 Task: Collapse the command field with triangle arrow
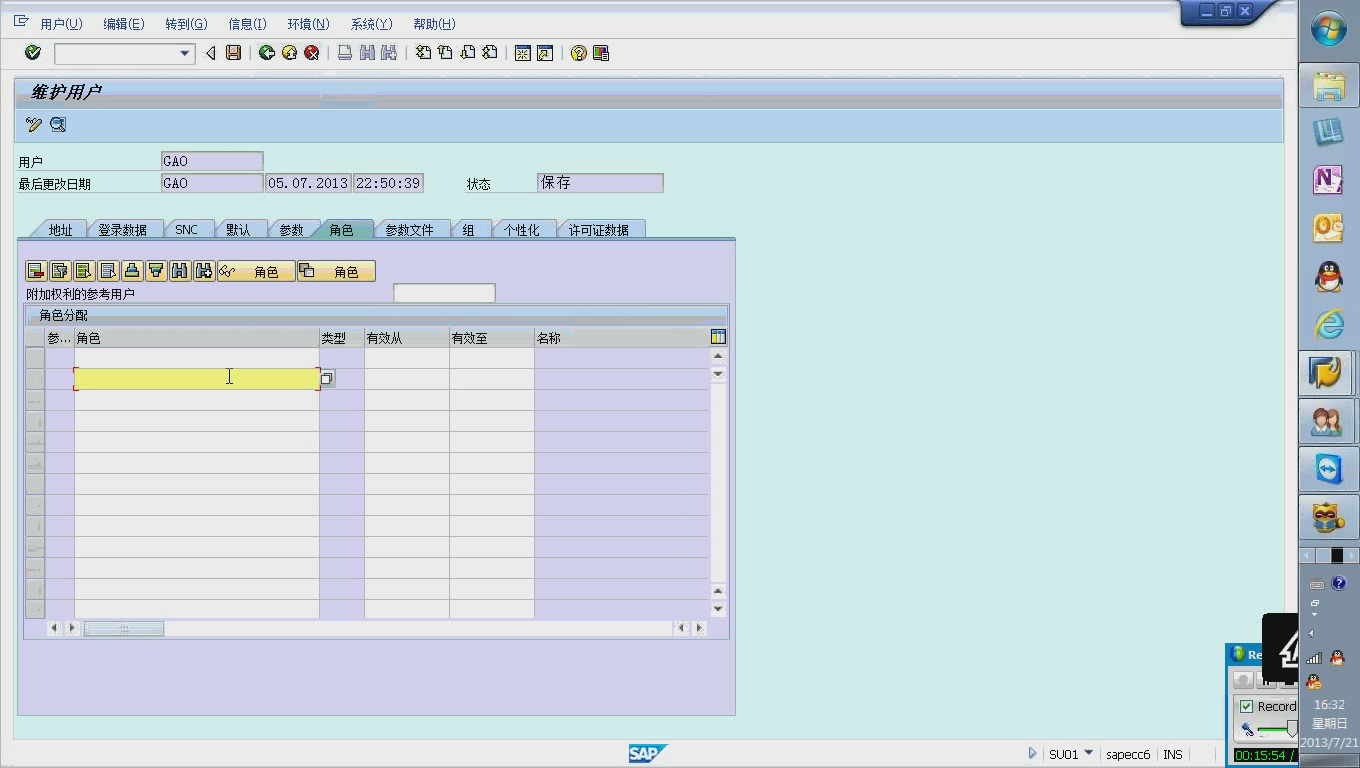click(x=210, y=53)
